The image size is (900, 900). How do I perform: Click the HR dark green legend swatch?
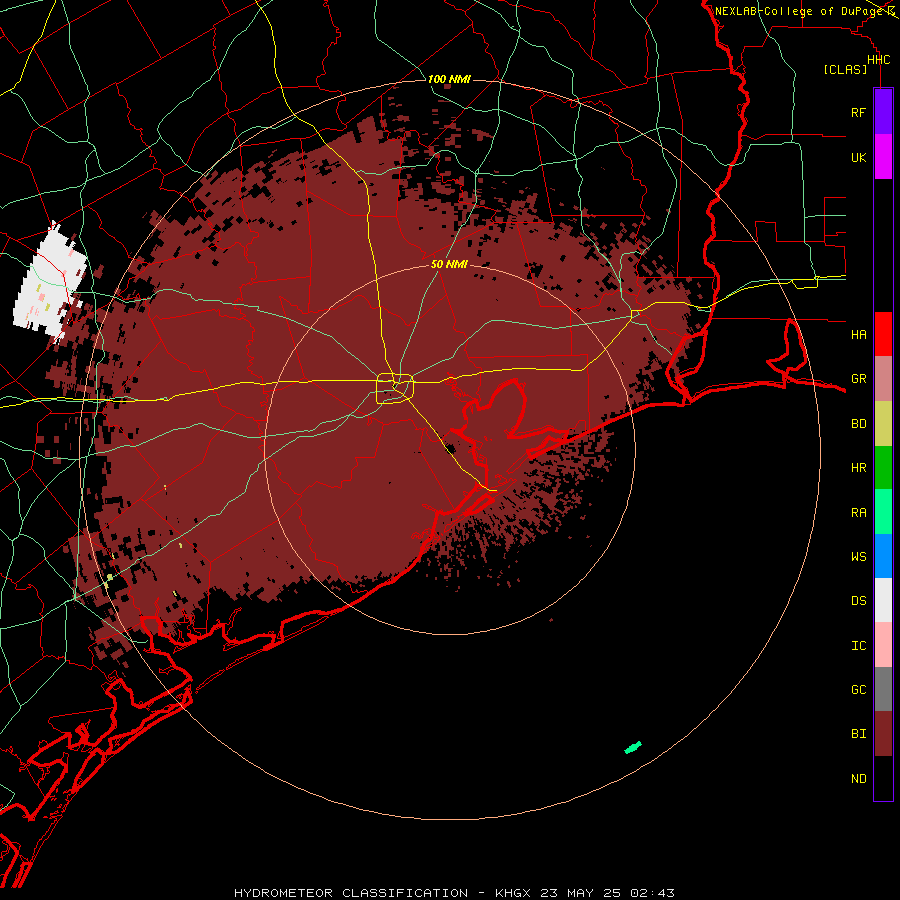[883, 468]
